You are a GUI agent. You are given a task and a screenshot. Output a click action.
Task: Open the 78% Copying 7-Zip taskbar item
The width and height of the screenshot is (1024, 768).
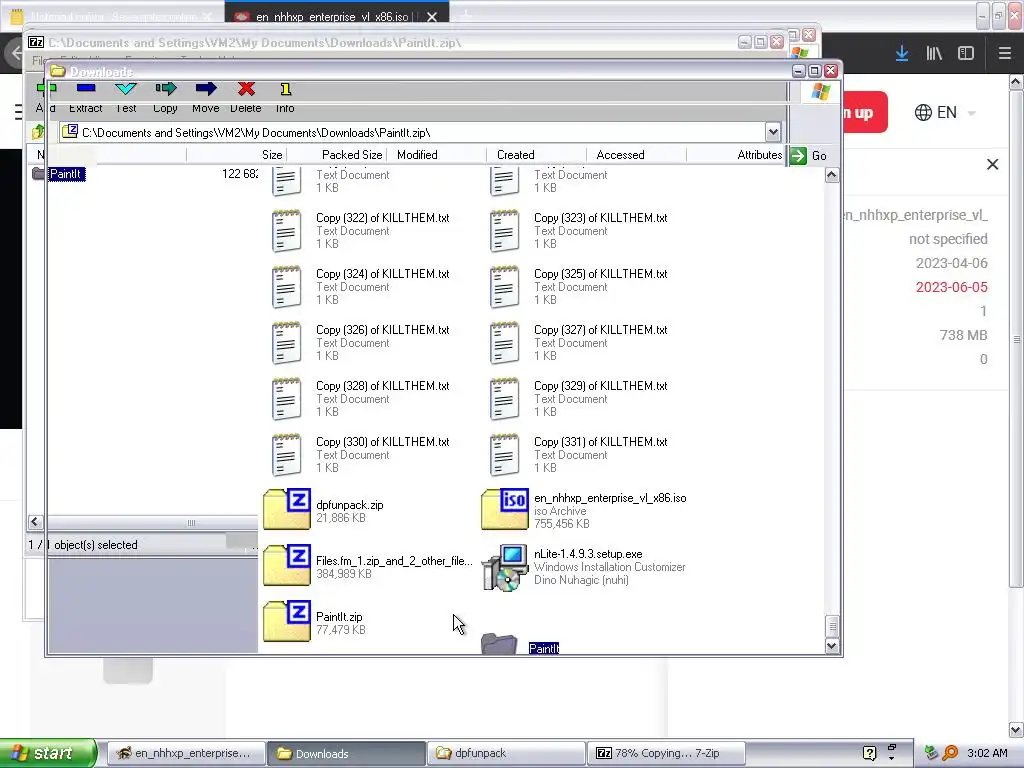[x=665, y=753]
